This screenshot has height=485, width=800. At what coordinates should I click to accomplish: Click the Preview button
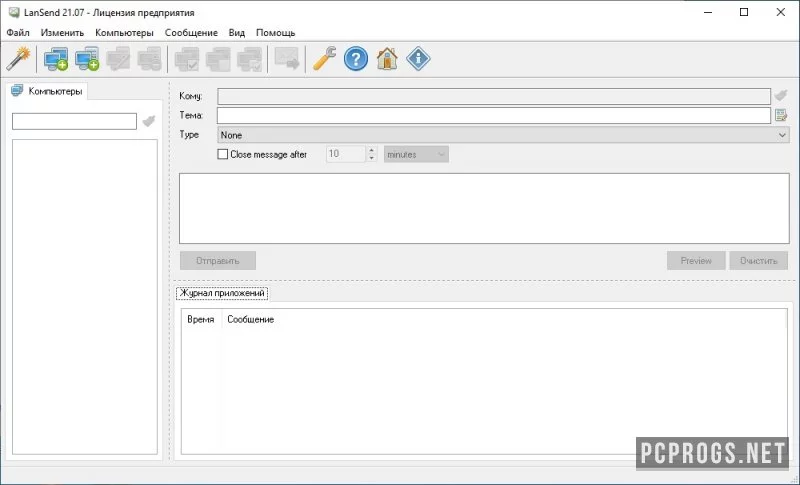click(x=696, y=261)
